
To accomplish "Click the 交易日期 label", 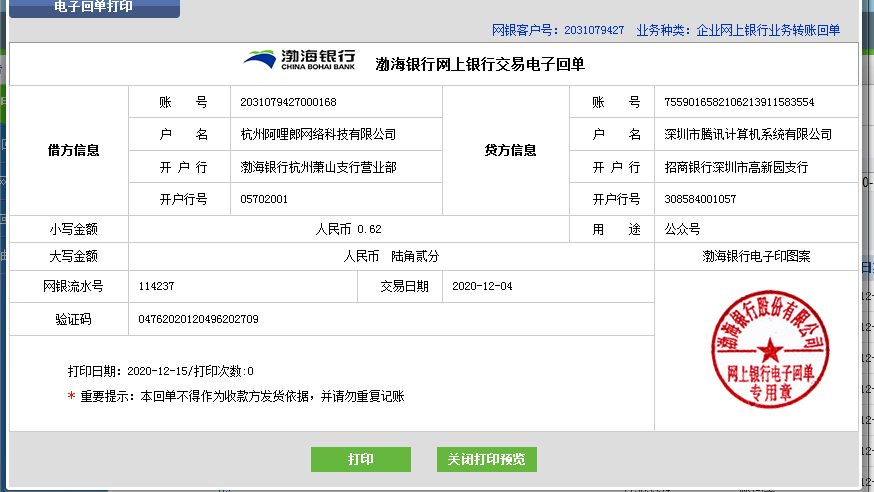I will click(404, 286).
